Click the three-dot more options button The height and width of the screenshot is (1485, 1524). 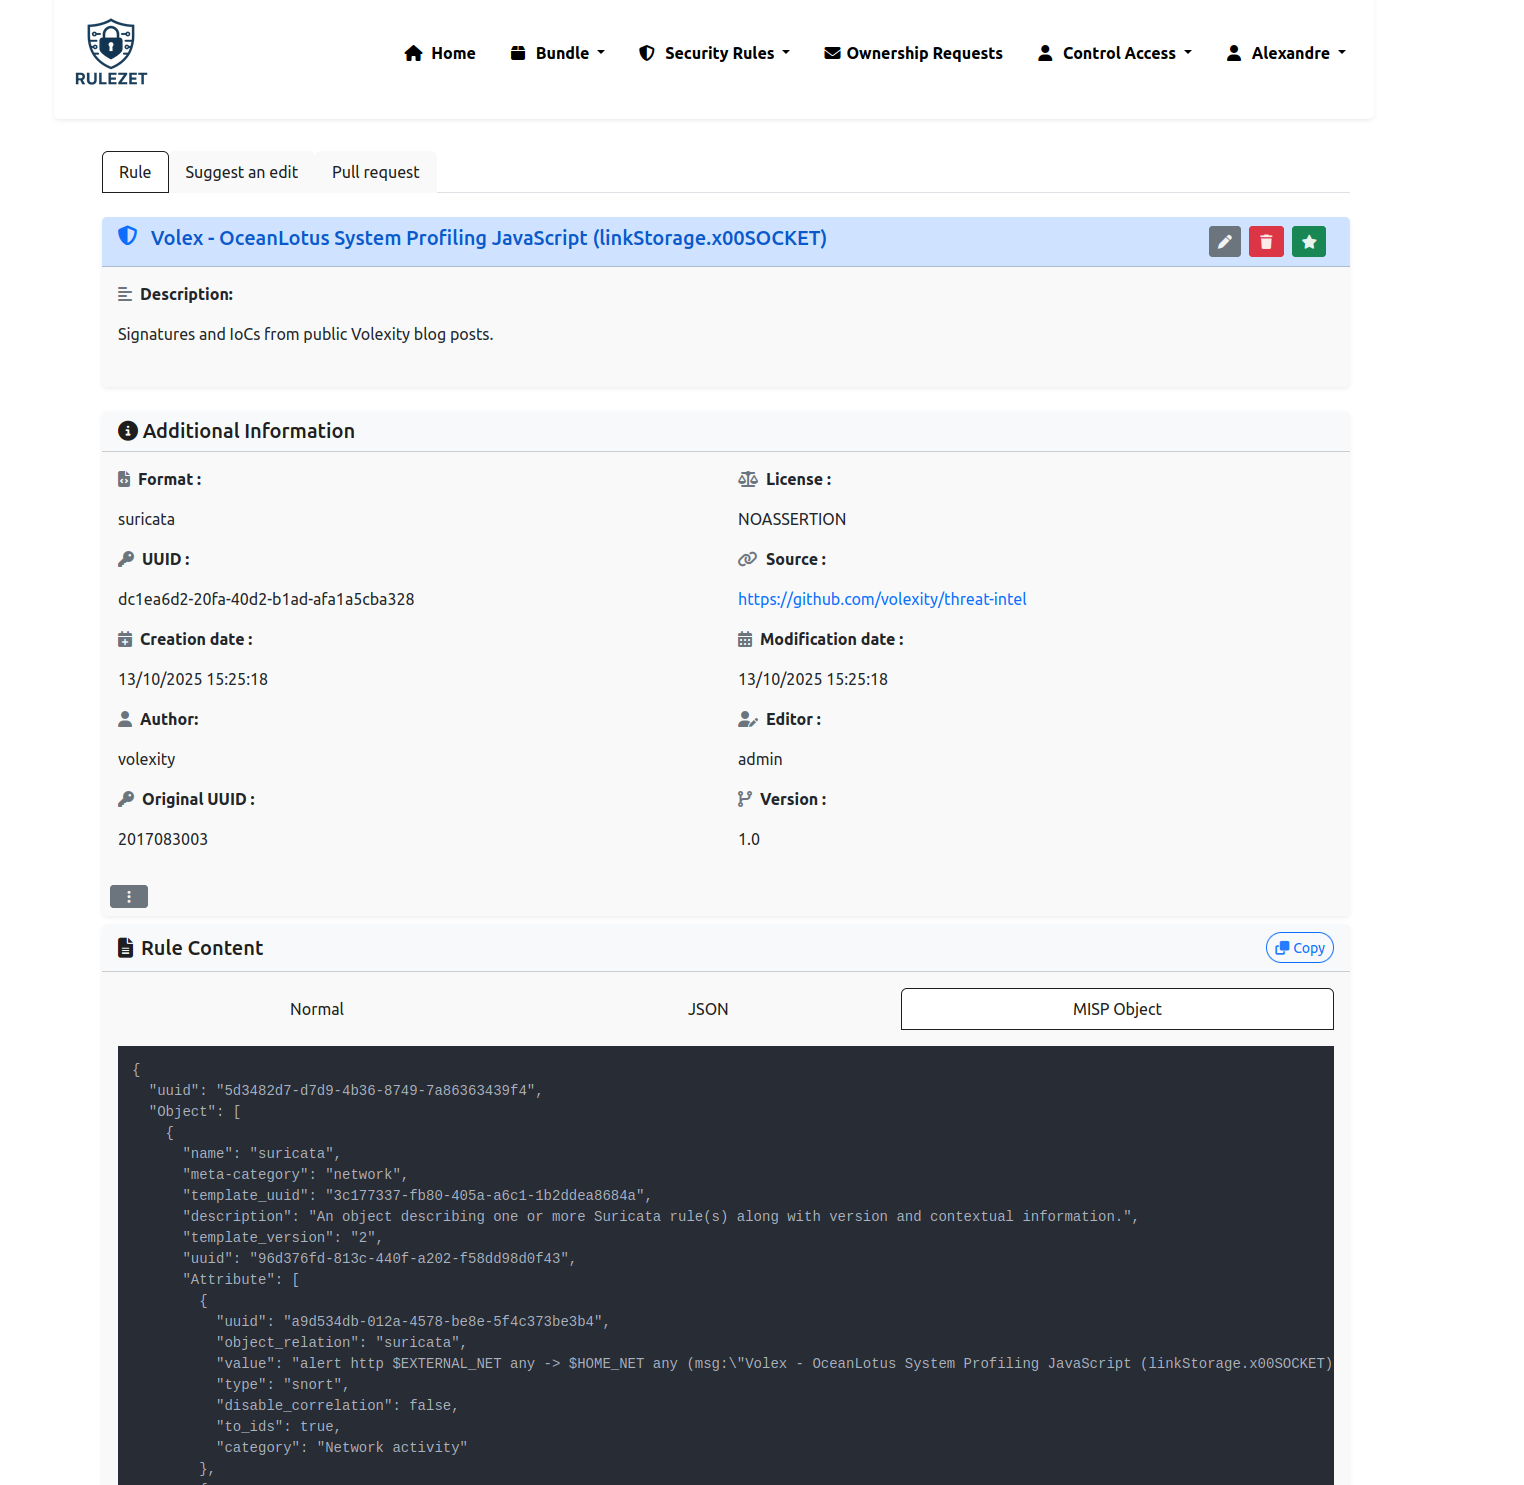pyautogui.click(x=129, y=897)
